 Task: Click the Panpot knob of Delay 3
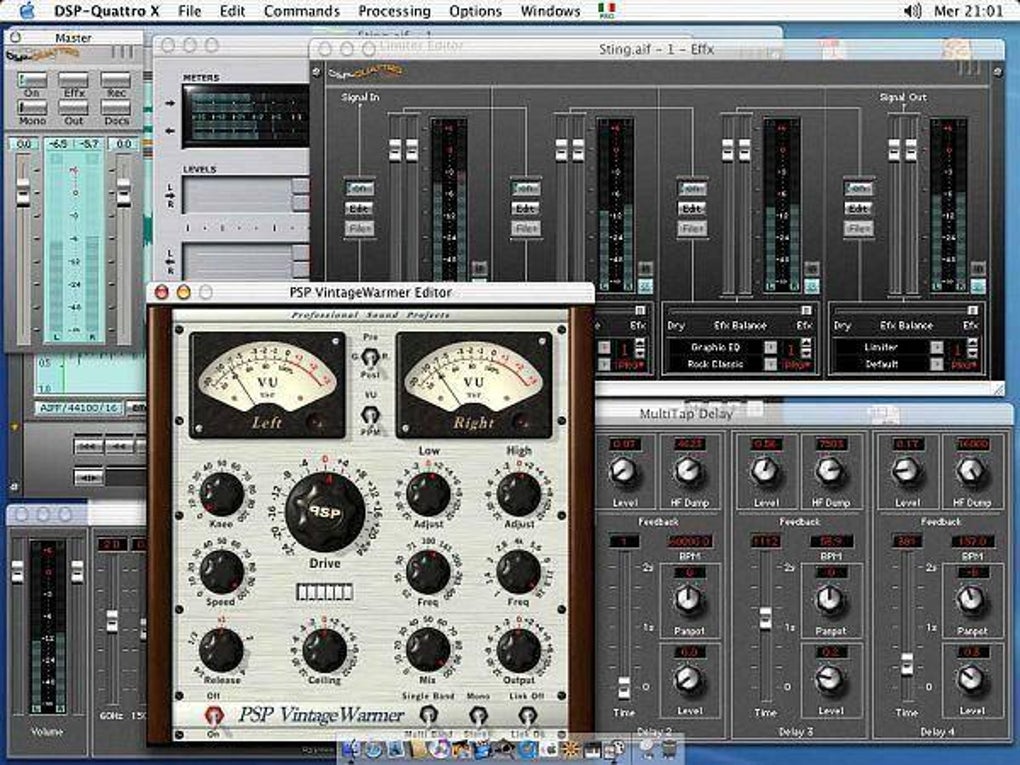tap(831, 600)
